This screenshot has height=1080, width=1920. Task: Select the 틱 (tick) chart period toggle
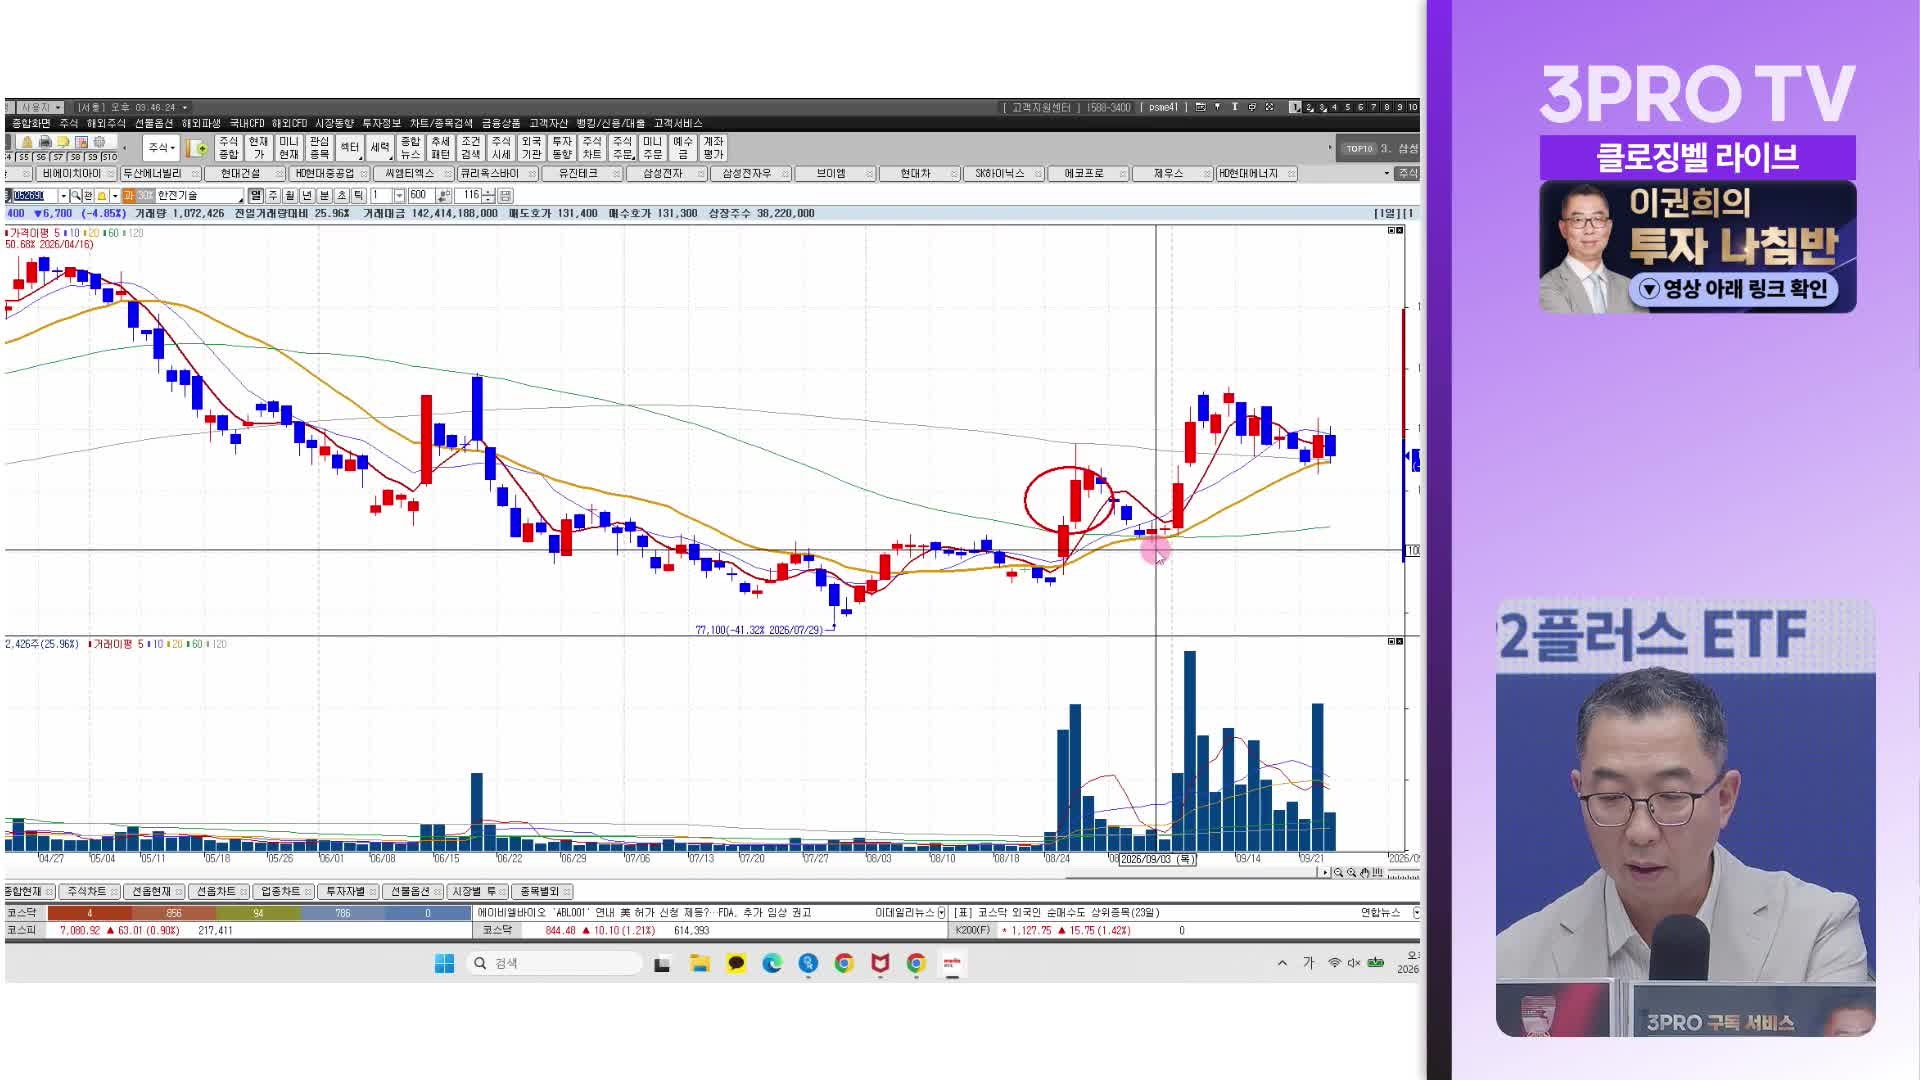pos(358,196)
